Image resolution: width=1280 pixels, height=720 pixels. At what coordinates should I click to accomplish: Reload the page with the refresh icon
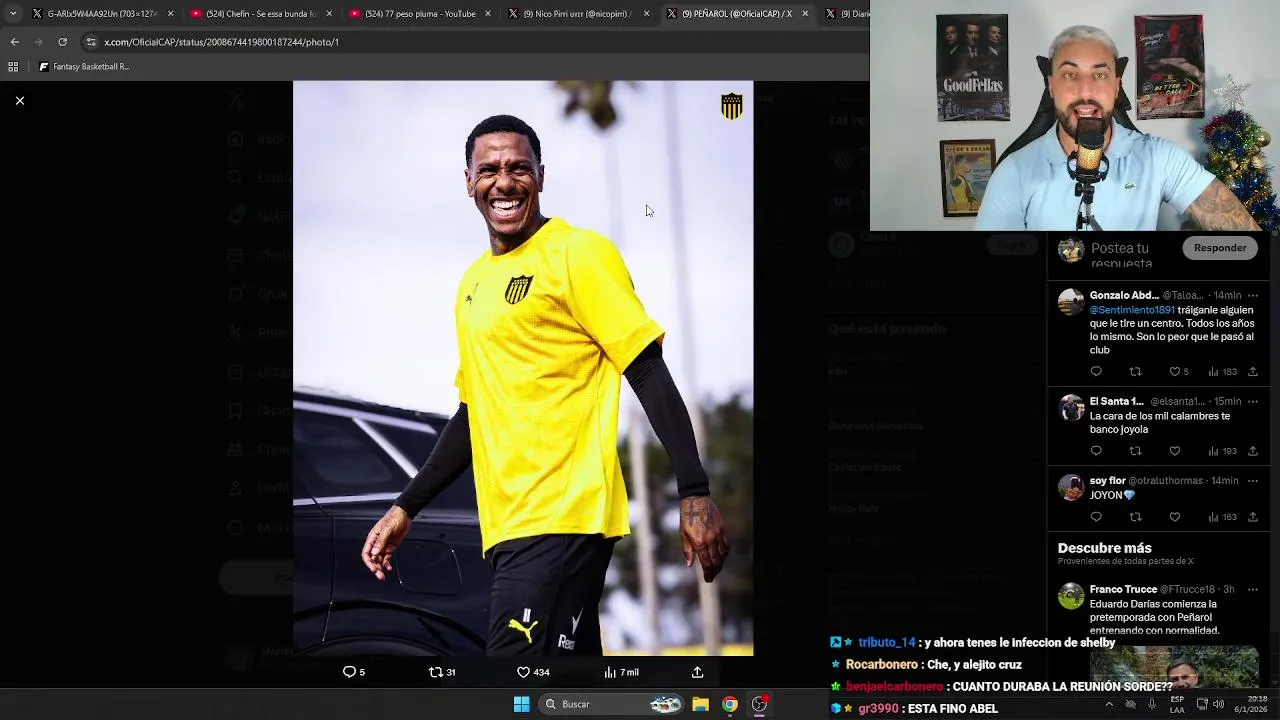click(62, 42)
